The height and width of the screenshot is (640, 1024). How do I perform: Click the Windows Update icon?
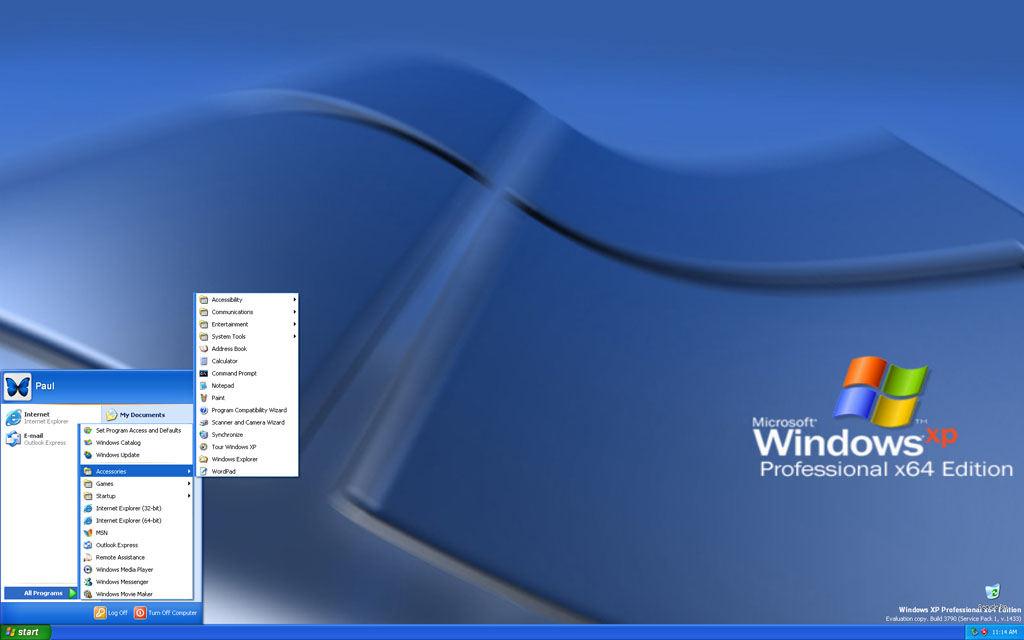pyautogui.click(x=88, y=455)
